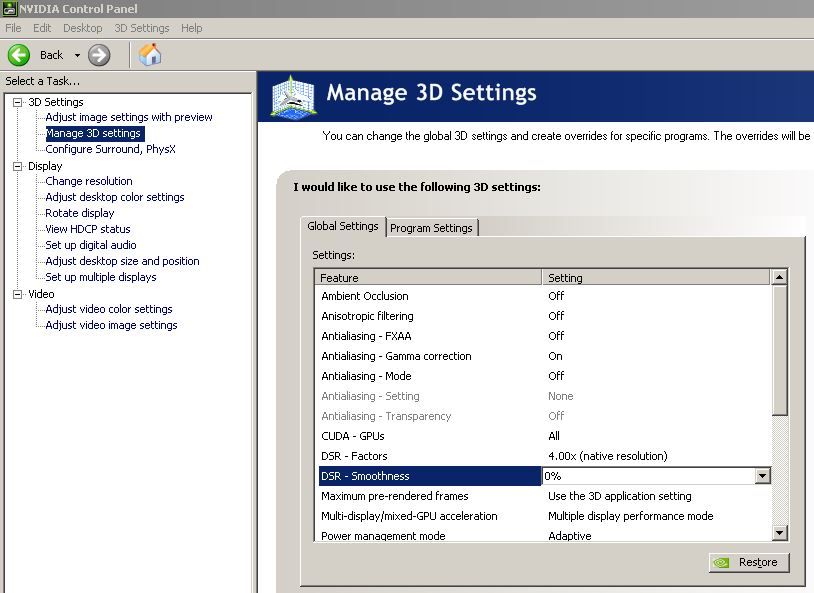Select Configure Surround, PhysX
Screen dimensions: 814x593
tap(110, 149)
